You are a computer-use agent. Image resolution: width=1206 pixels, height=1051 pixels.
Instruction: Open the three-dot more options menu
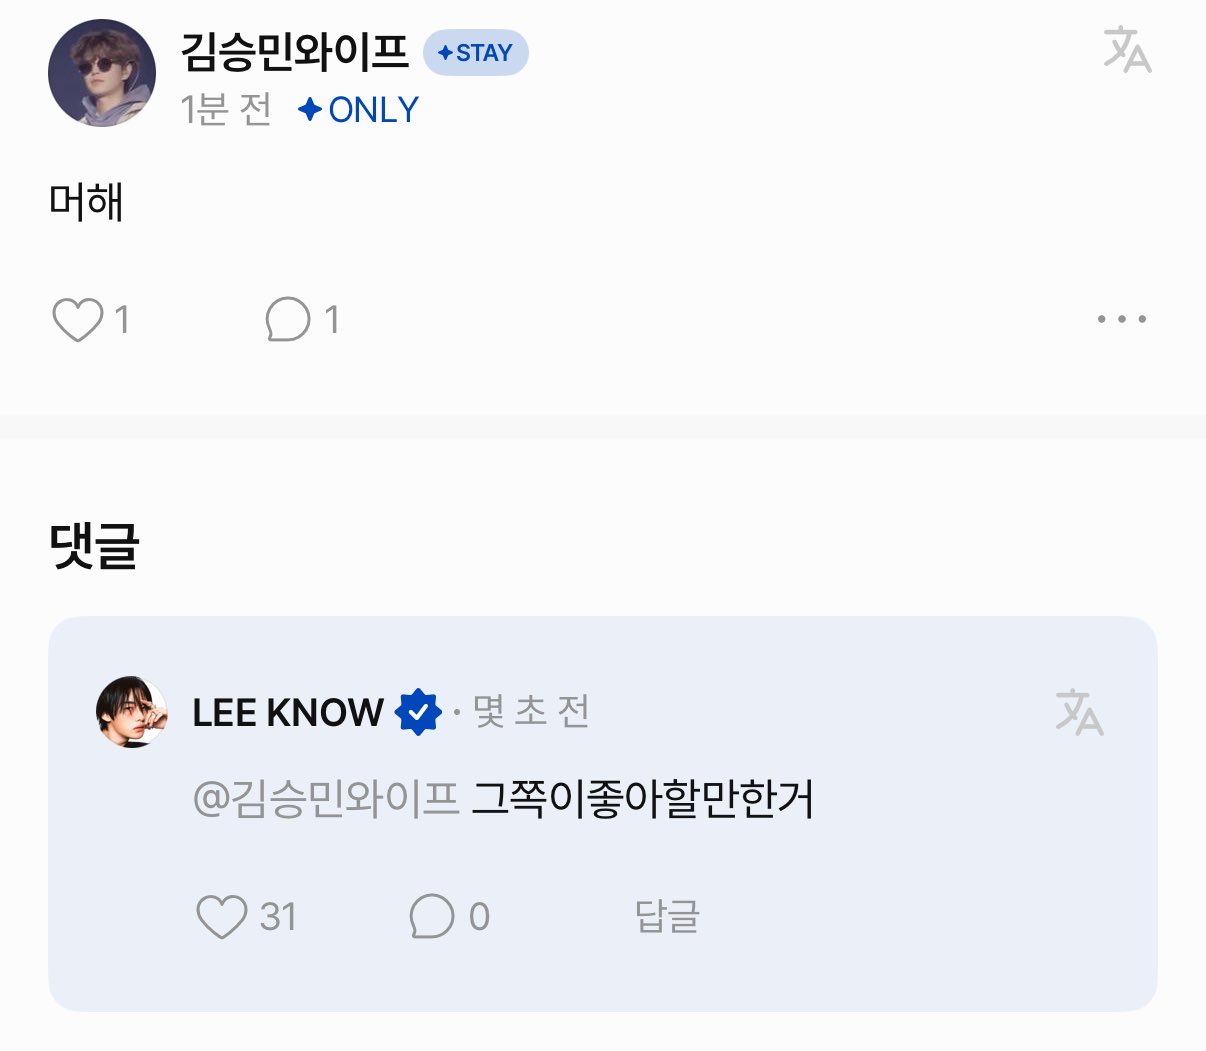(x=1121, y=320)
